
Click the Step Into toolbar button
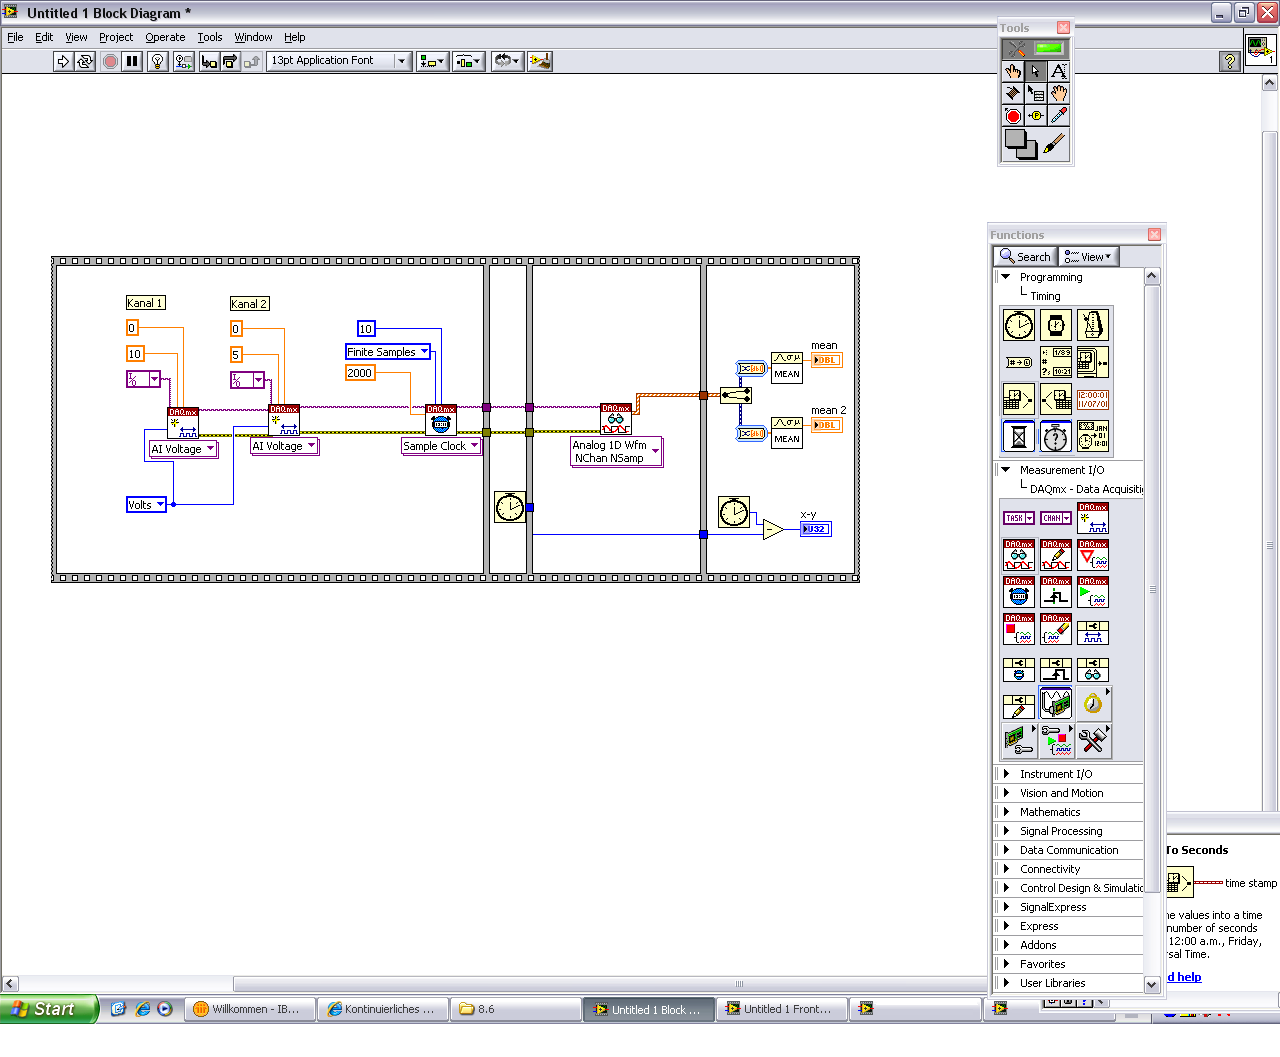tap(209, 61)
